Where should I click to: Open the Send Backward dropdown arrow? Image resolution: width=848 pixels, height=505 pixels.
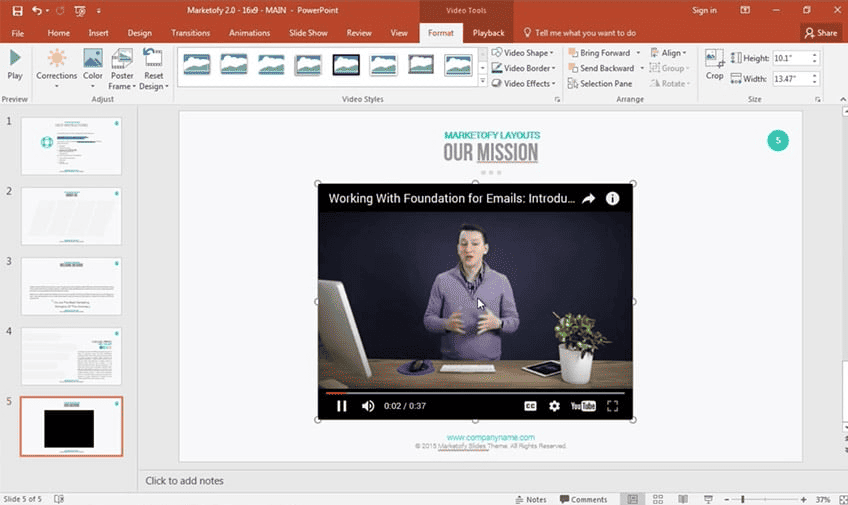click(x=642, y=68)
